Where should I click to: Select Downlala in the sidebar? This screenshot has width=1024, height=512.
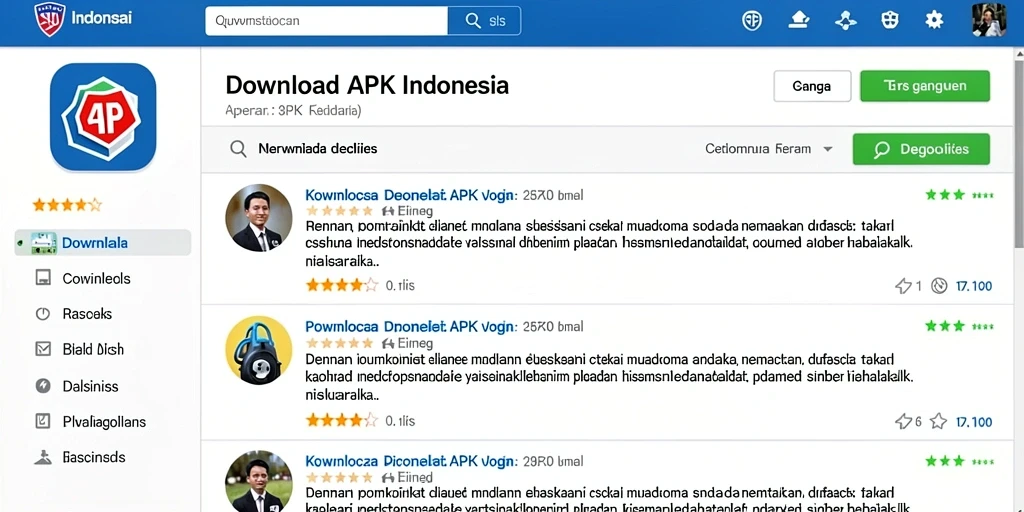pyautogui.click(x=103, y=243)
